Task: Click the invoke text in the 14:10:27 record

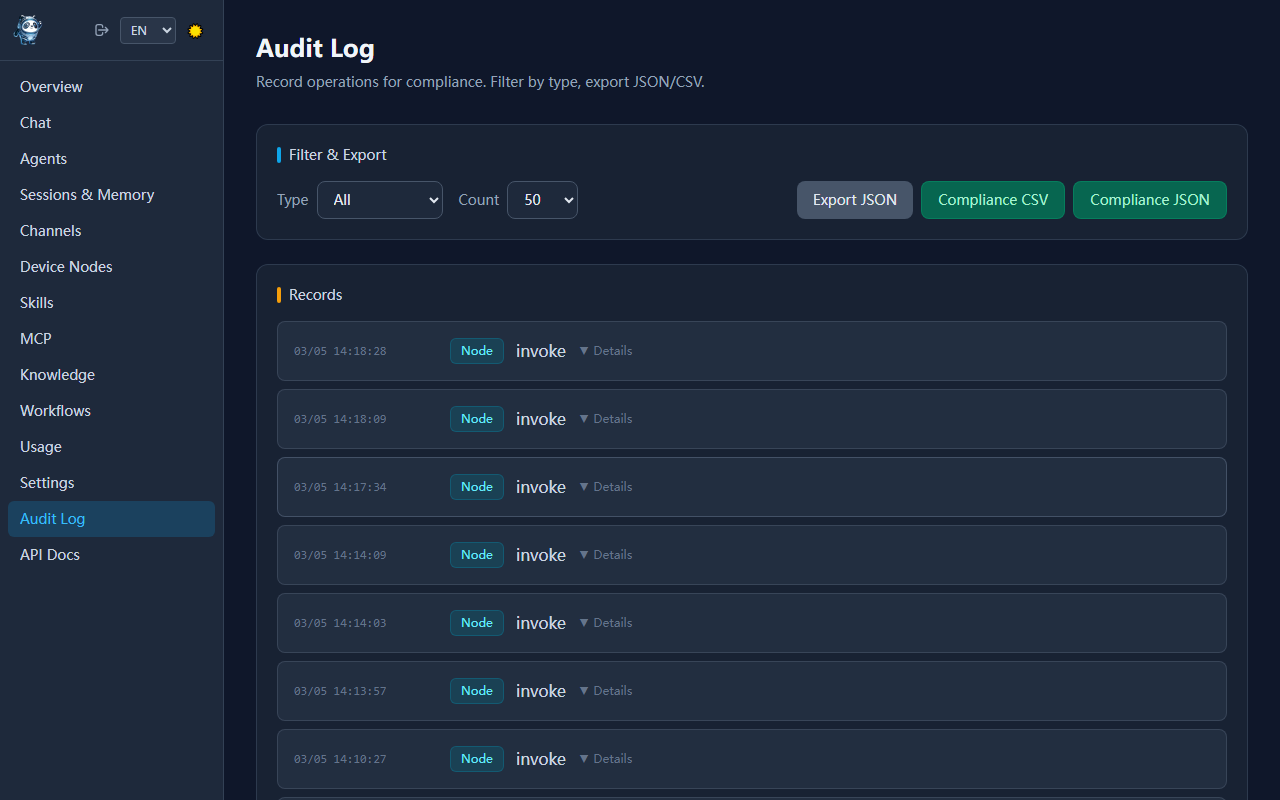Action: tap(541, 759)
